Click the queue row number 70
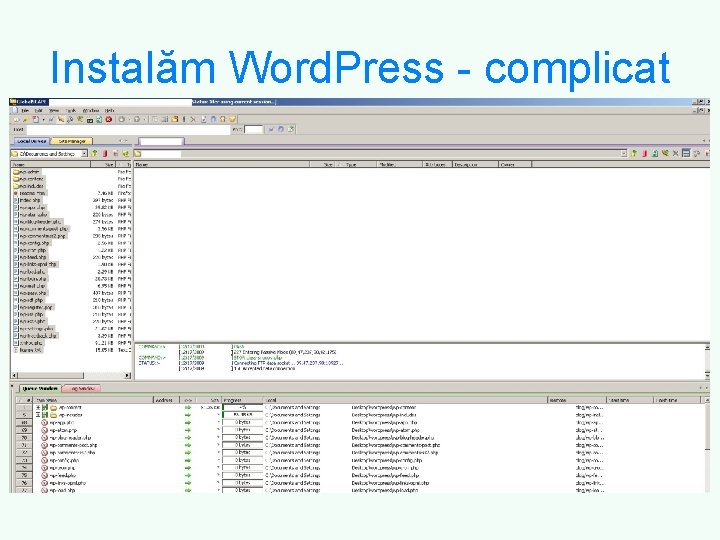This screenshot has width=720, height=540. pos(24,438)
